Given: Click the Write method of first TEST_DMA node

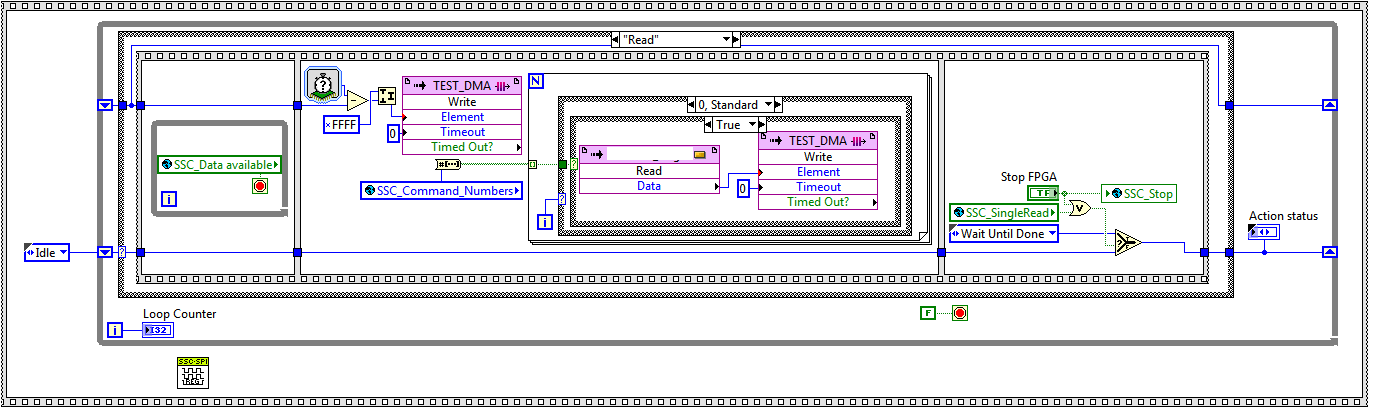Looking at the screenshot, I should click(461, 102).
